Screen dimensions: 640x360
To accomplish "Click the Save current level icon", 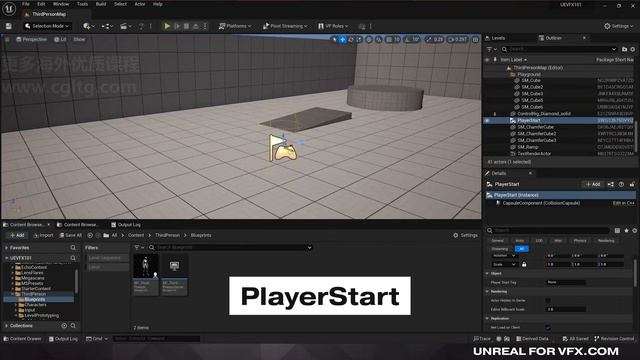I will pos(9,26).
